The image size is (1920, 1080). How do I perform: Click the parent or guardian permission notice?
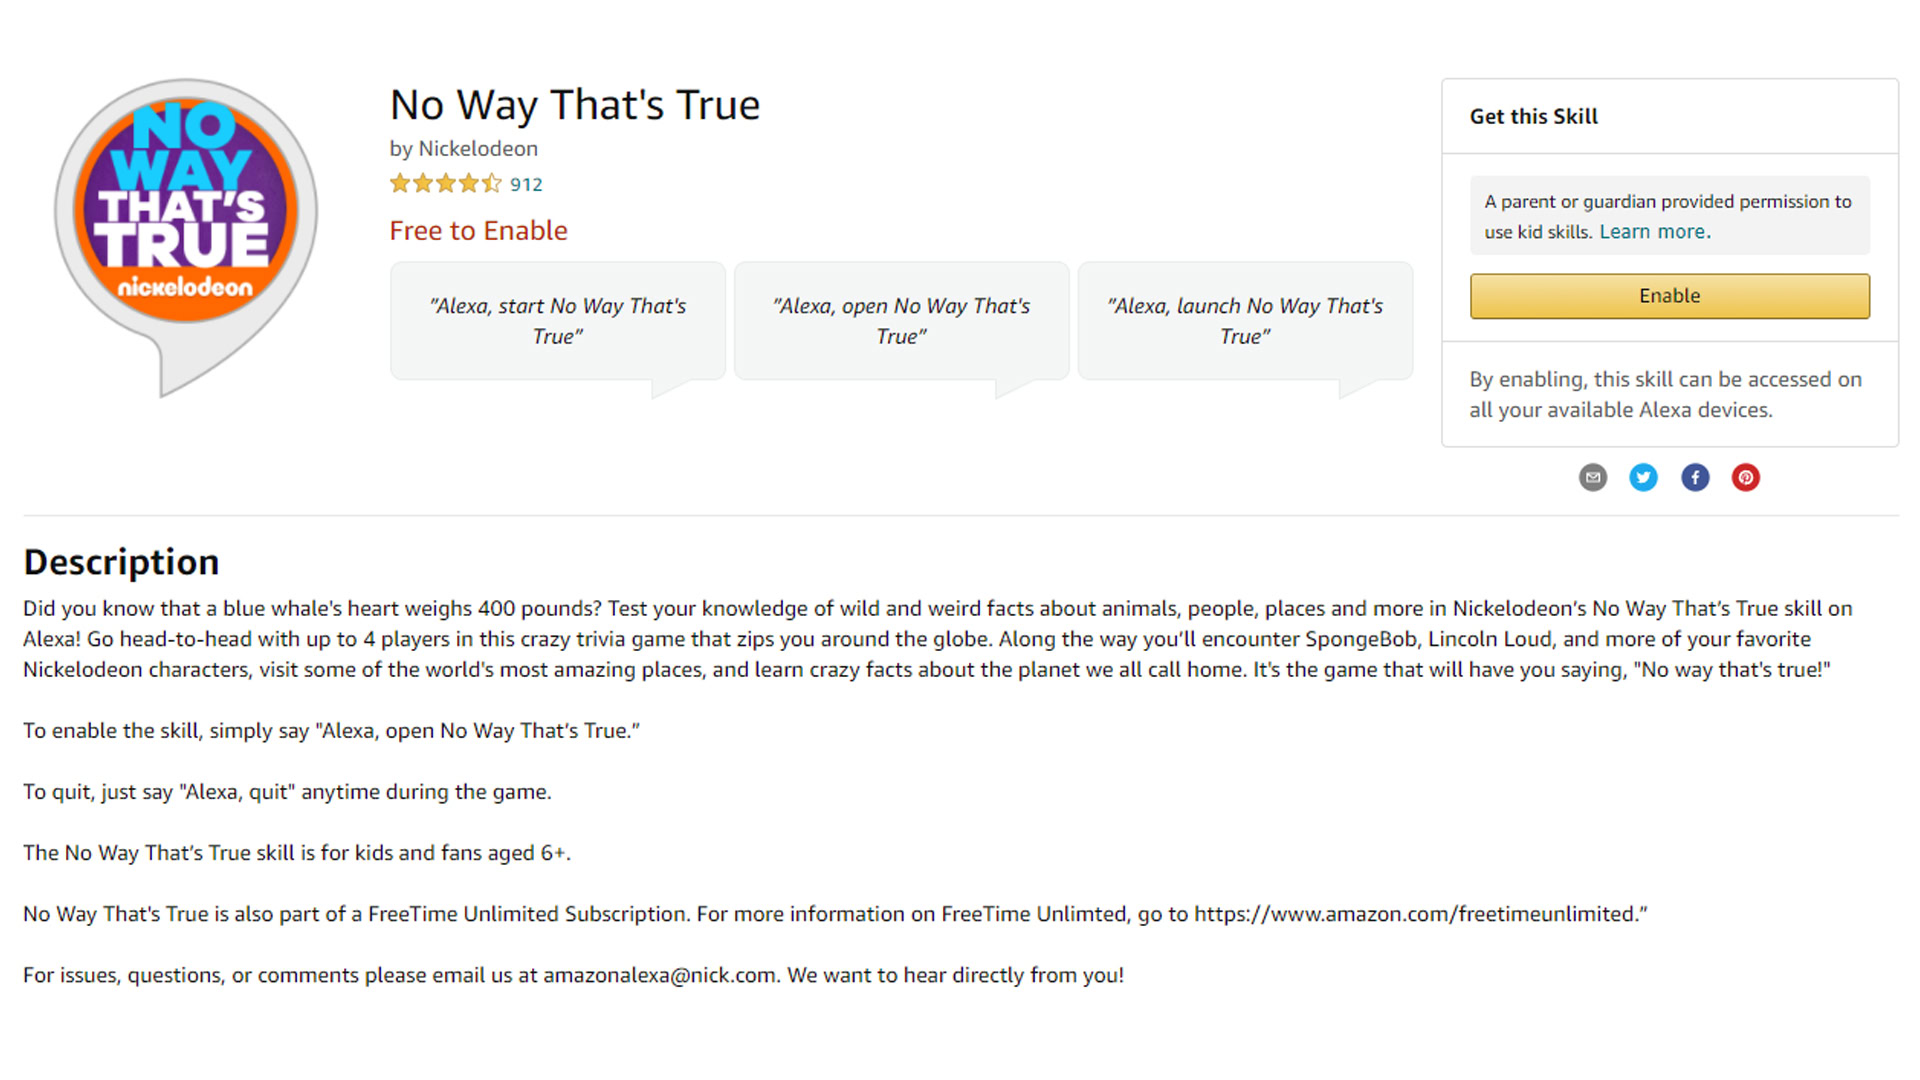(1668, 203)
